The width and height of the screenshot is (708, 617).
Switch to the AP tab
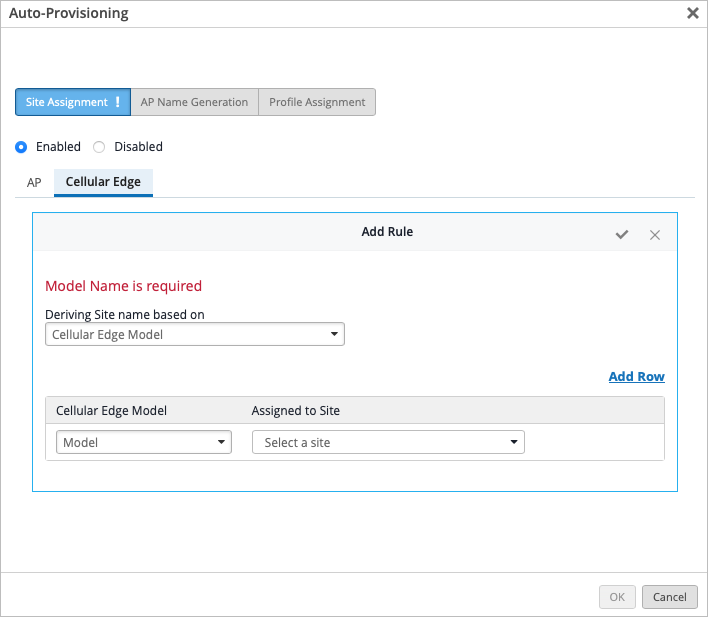coord(34,183)
